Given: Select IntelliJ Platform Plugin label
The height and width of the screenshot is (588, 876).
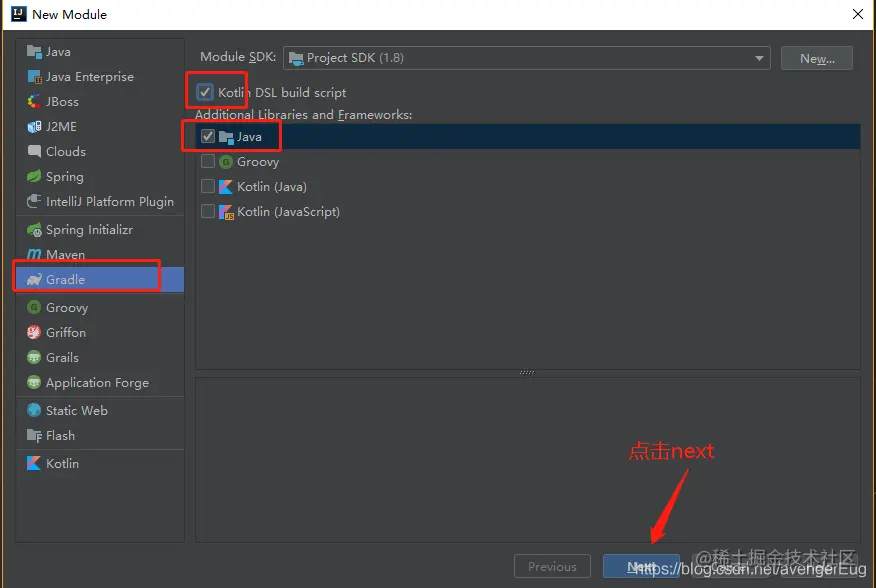Looking at the screenshot, I should click(x=110, y=202).
